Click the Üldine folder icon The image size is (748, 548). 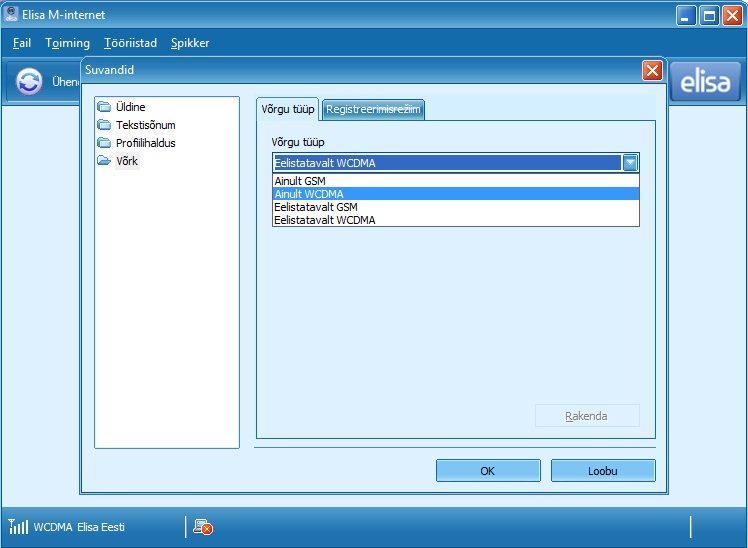(x=105, y=107)
